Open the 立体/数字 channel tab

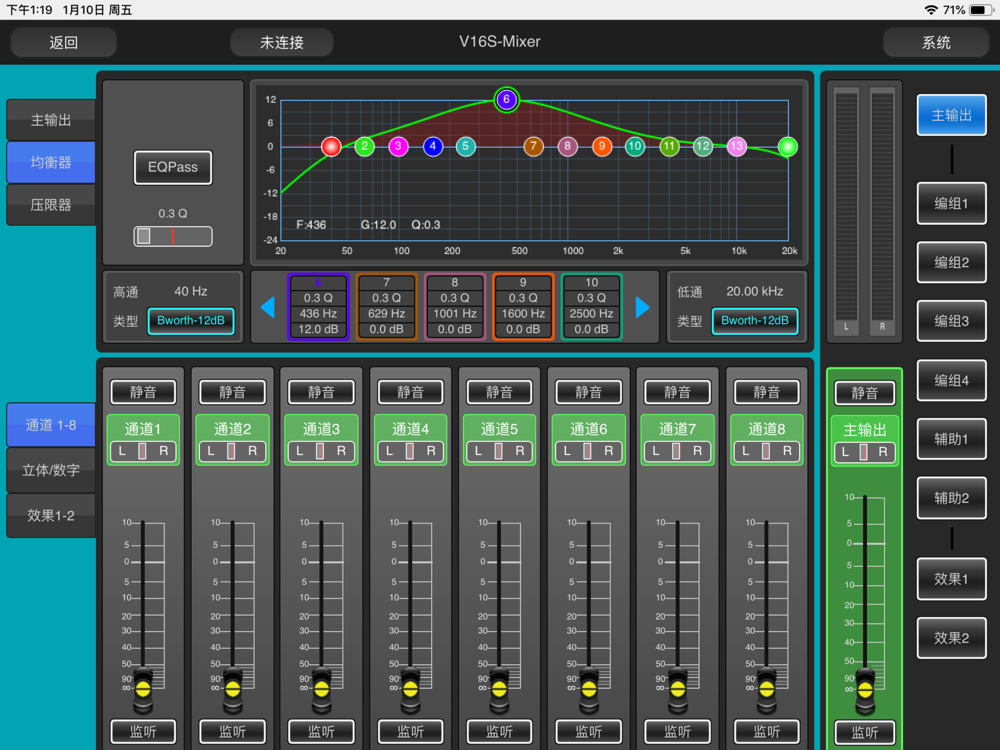coord(51,470)
